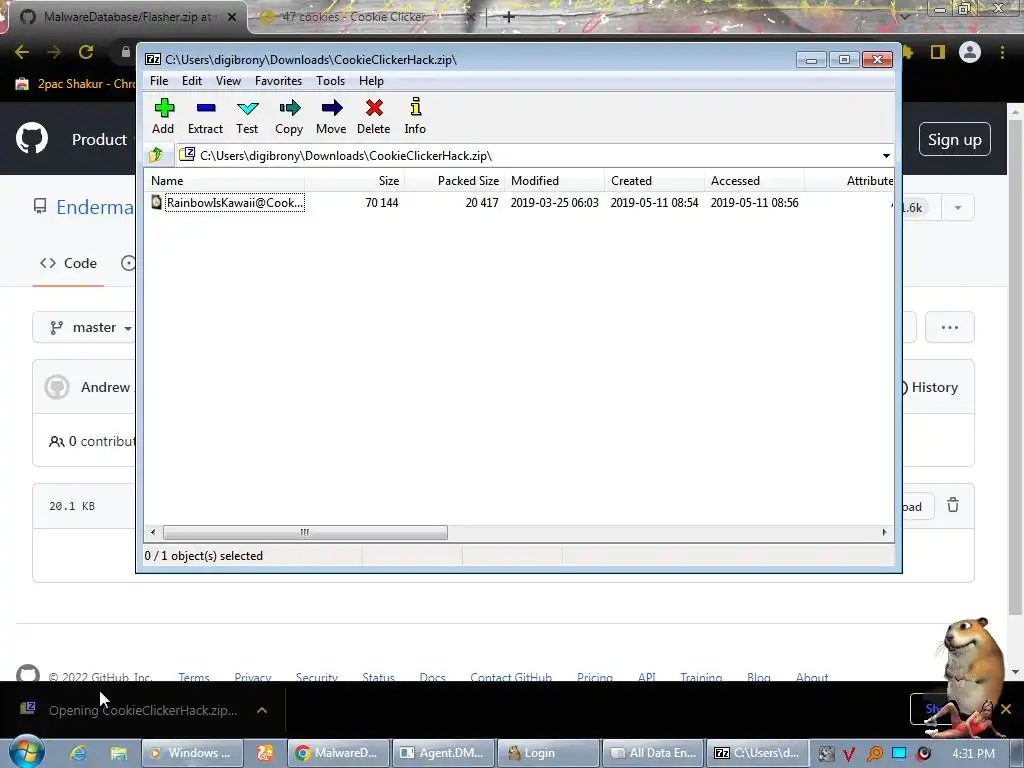1024x768 pixels.
Task: Expand the master branch dropdown
Action: pyautogui.click(x=85, y=327)
